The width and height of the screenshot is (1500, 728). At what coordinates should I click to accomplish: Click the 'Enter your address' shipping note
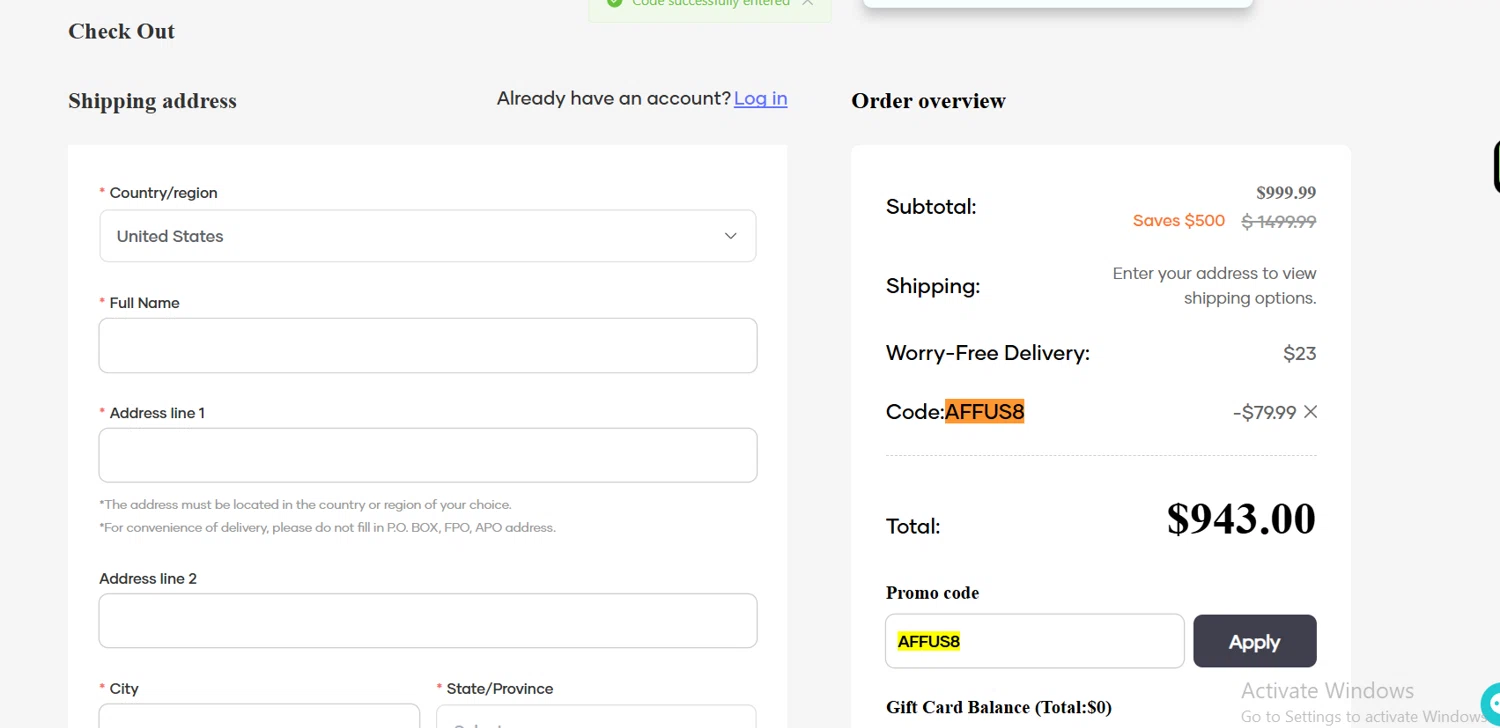tap(1214, 286)
